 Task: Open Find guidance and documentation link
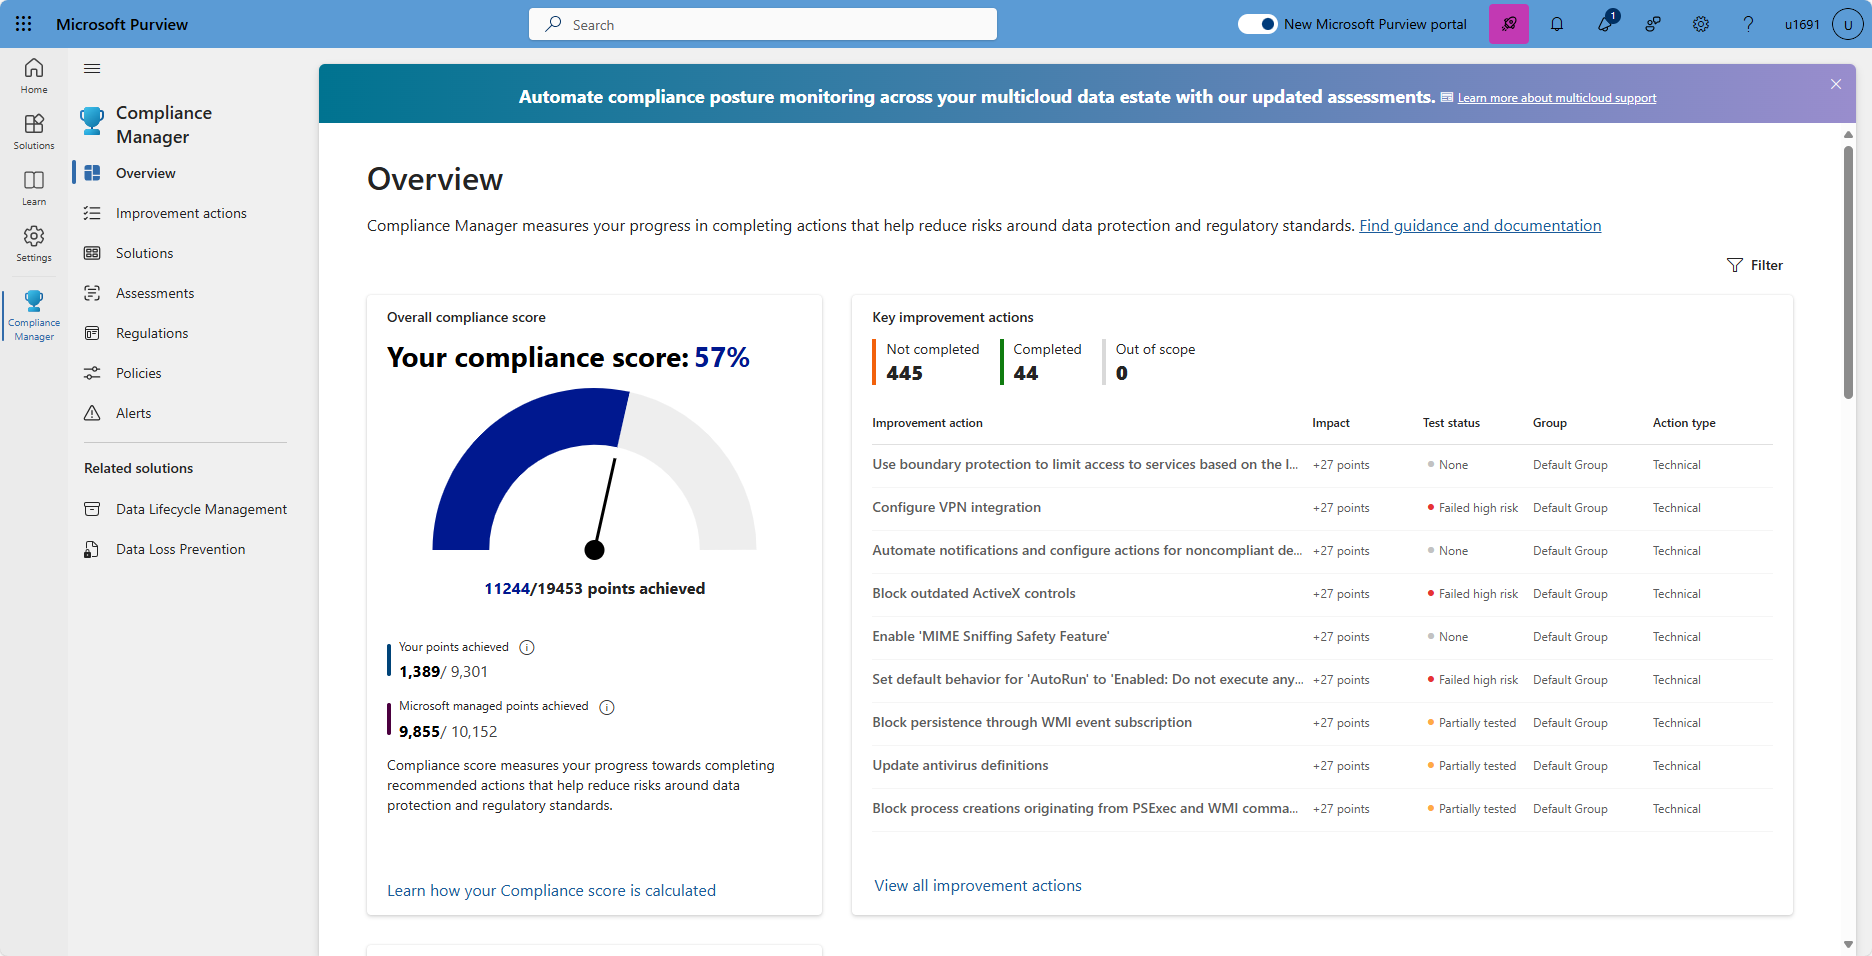1480,225
